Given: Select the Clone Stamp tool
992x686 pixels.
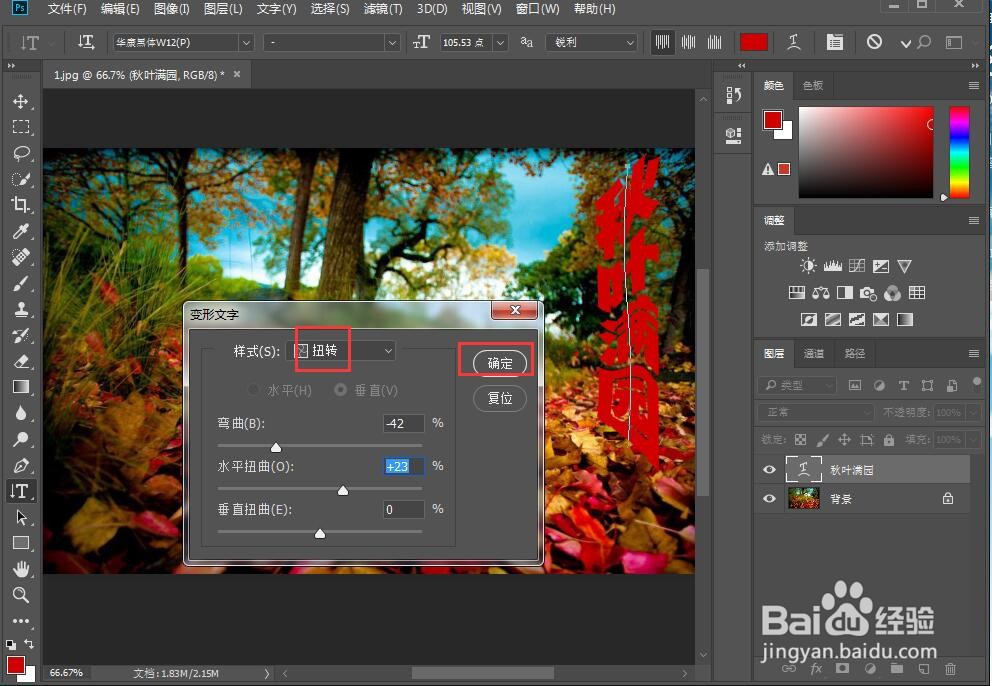Looking at the screenshot, I should (21, 309).
